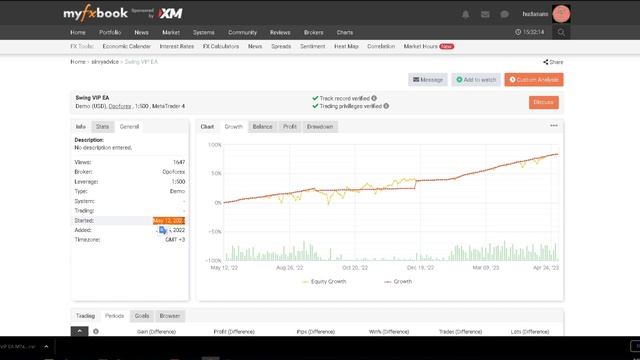Click the orange Discuss button
The image size is (640, 360).
[544, 102]
